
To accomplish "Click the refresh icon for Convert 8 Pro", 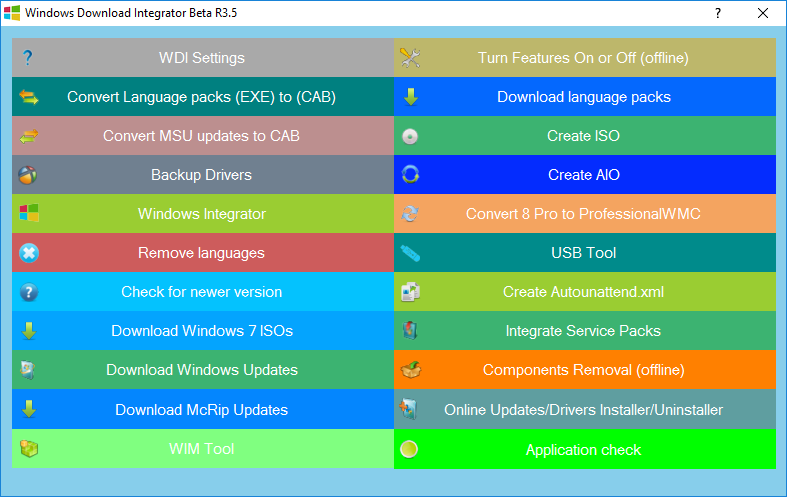I will pyautogui.click(x=410, y=214).
